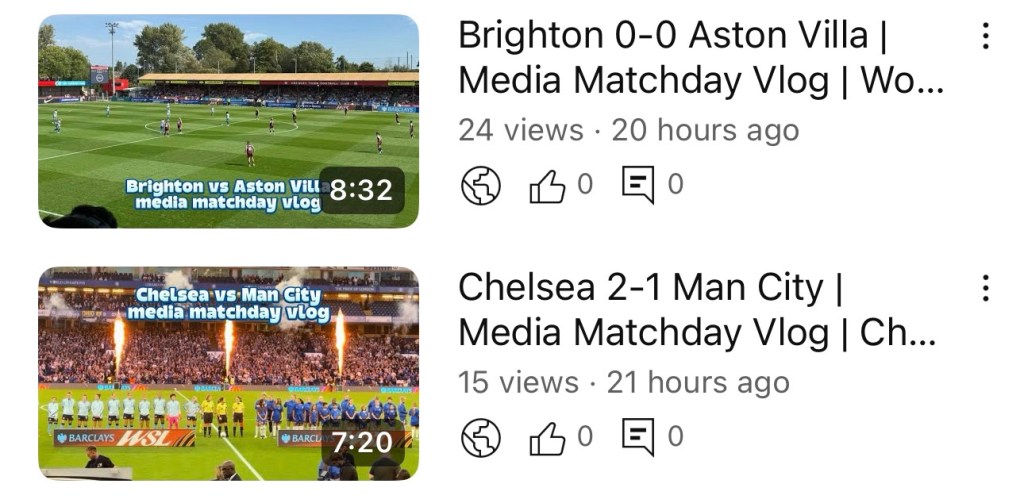The height and width of the screenshot is (499, 1024).
Task: Open the Chelsea vs Man City video thumbnail
Action: (x=228, y=372)
